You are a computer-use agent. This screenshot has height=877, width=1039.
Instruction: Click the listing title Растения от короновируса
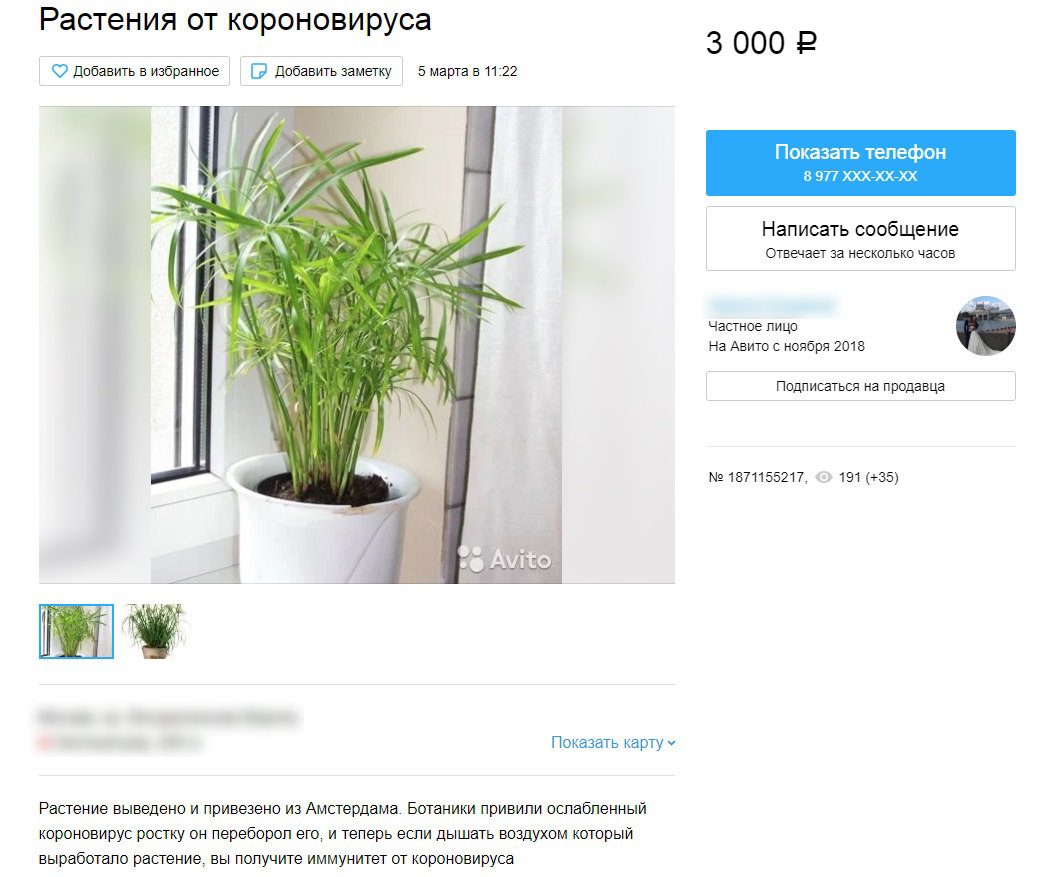click(235, 20)
